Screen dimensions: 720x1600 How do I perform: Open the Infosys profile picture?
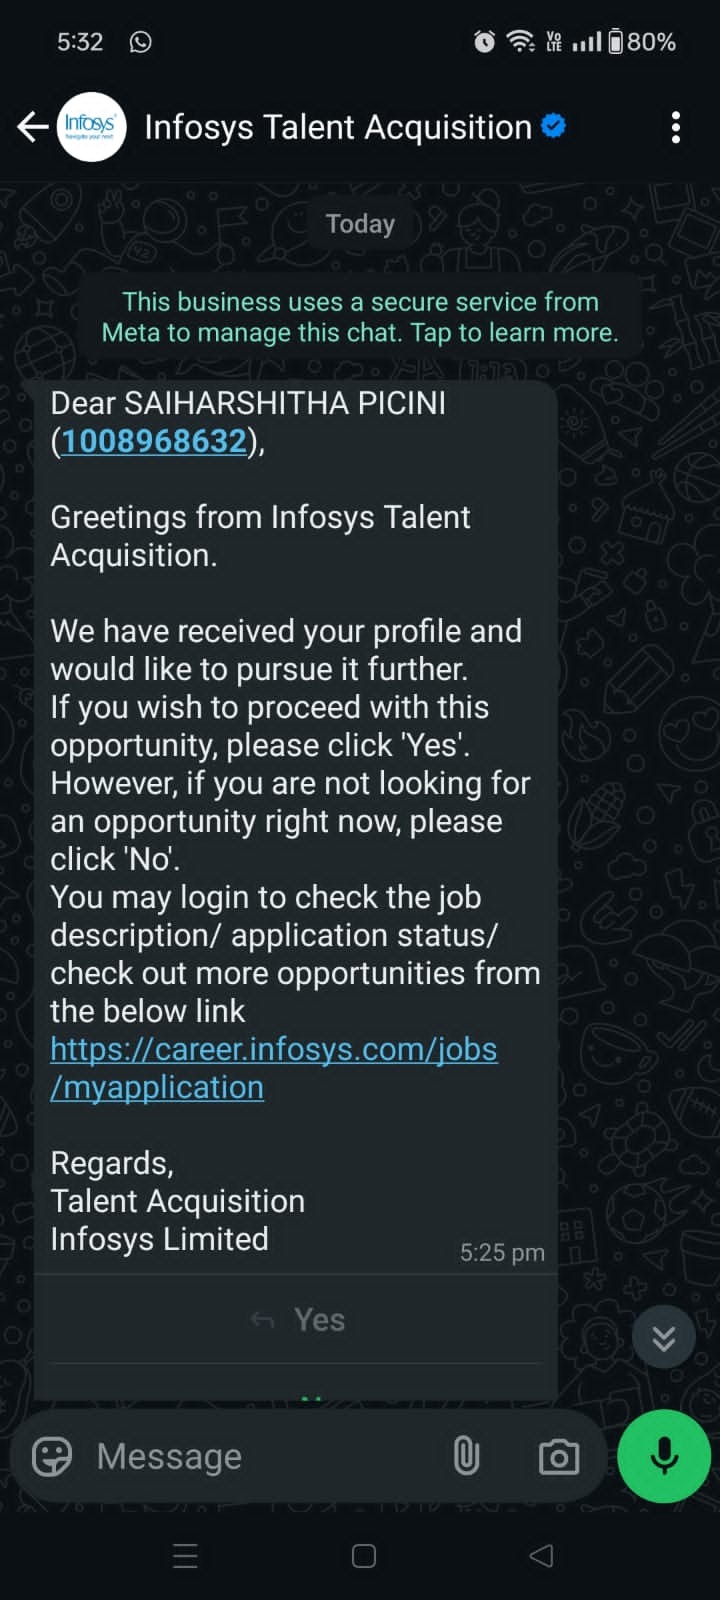(91, 127)
